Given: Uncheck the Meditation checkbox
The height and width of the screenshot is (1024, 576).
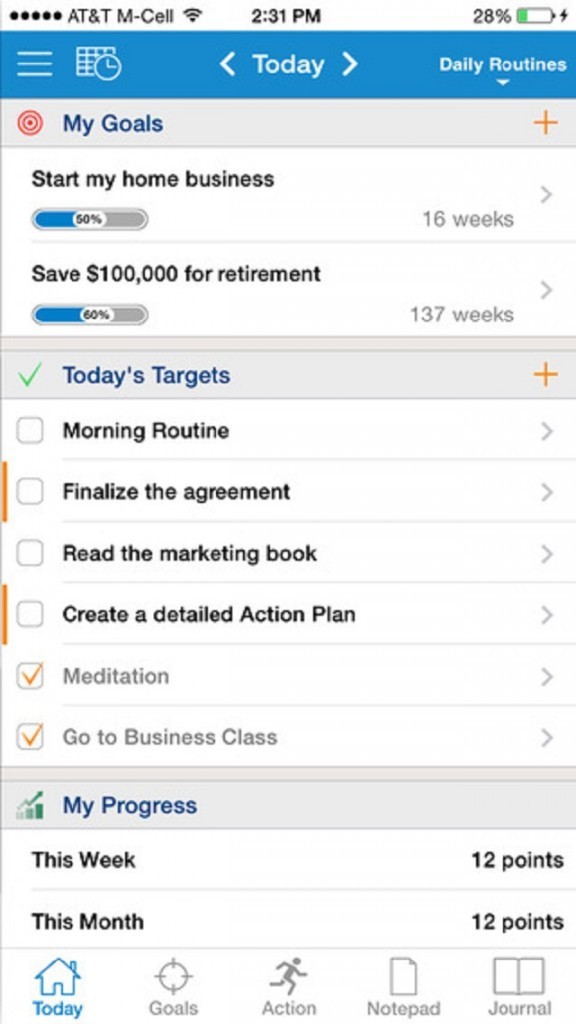Looking at the screenshot, I should tap(30, 676).
